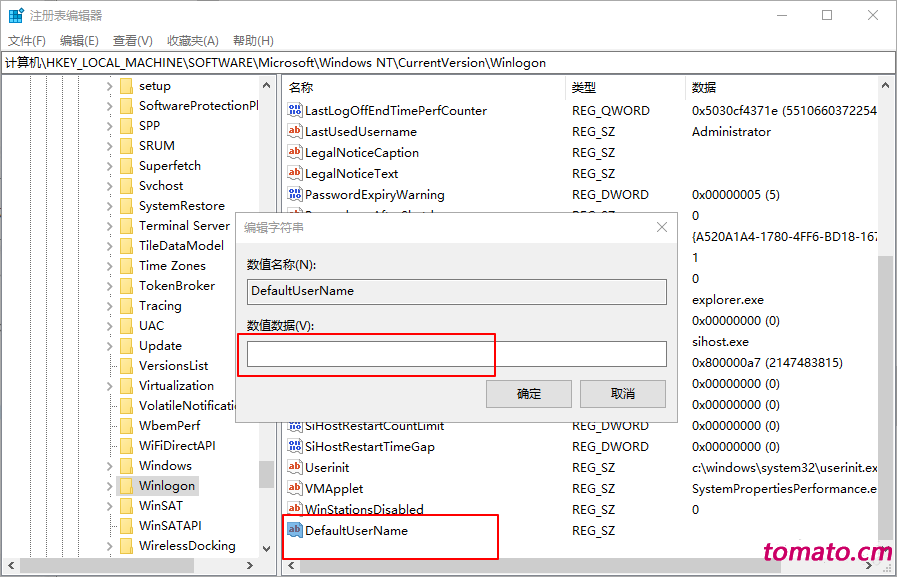897x577 pixels.
Task: Select the VMApplet string value icon
Action: click(x=295, y=488)
